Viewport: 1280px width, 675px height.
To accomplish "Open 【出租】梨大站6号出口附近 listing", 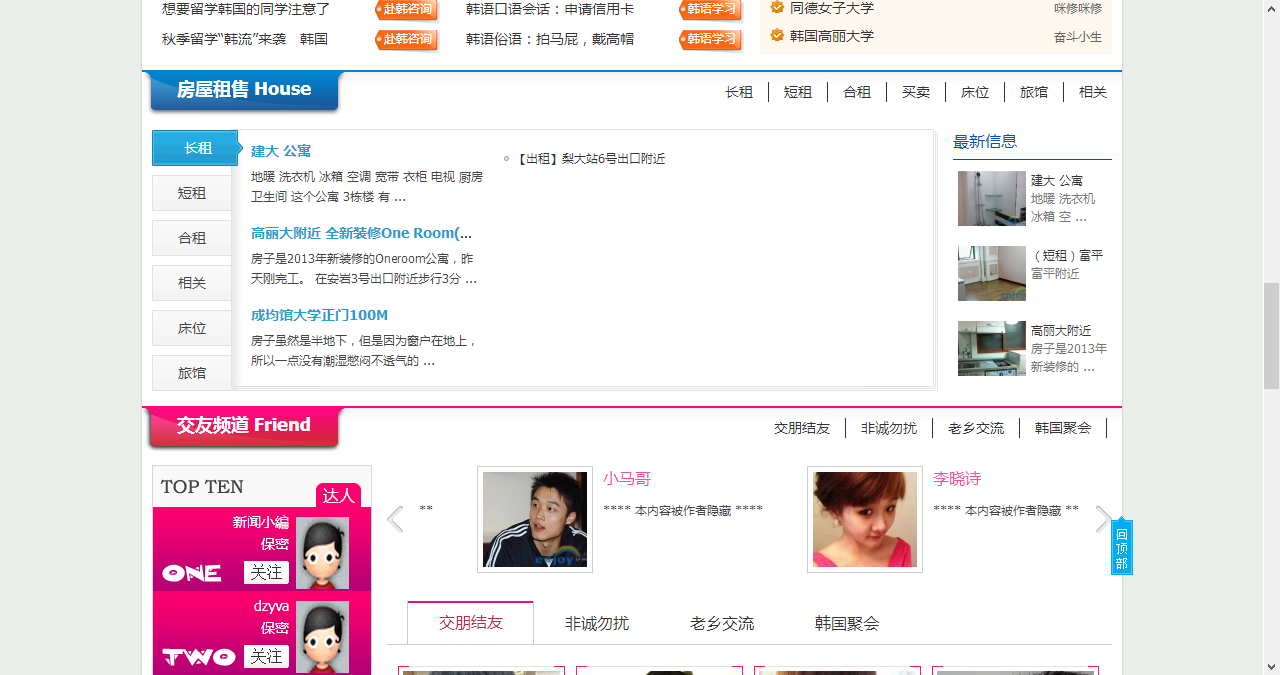I will (x=589, y=159).
